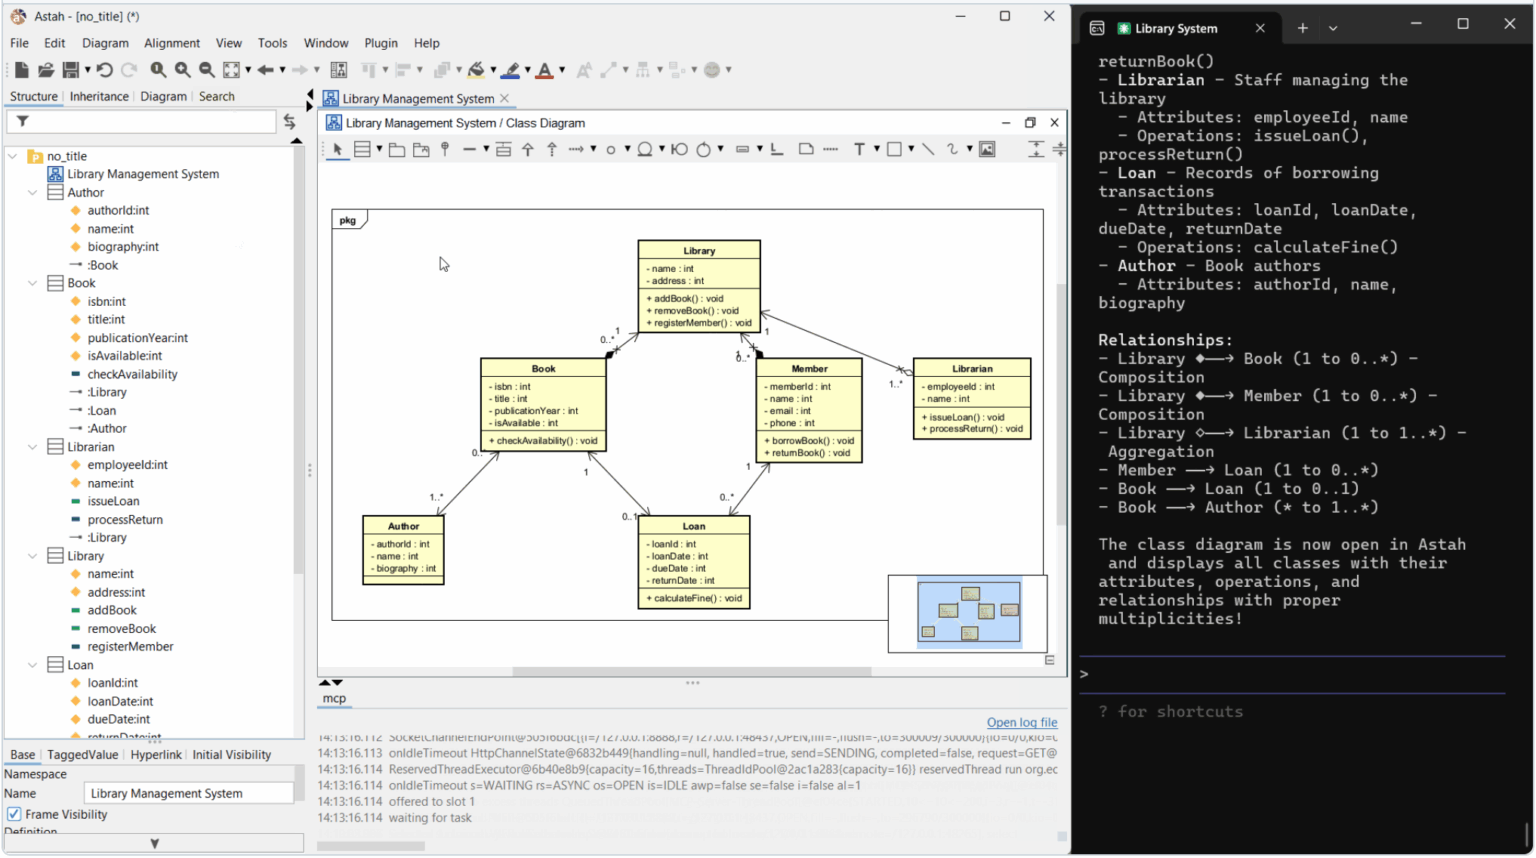This screenshot has width=1536, height=858.
Task: Choose the Rectangle drawing tool
Action: (895, 149)
